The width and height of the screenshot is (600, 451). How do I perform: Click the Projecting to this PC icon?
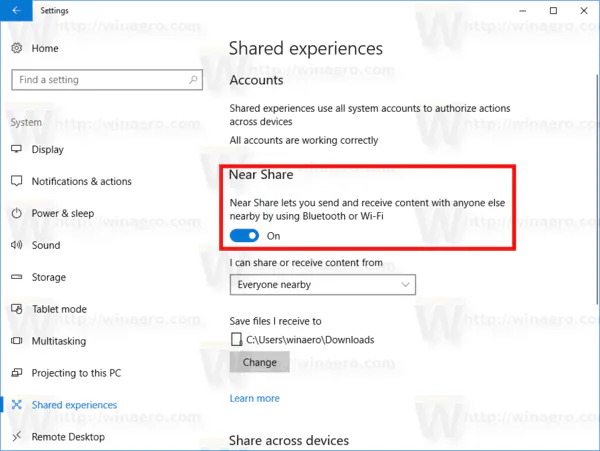click(x=16, y=372)
